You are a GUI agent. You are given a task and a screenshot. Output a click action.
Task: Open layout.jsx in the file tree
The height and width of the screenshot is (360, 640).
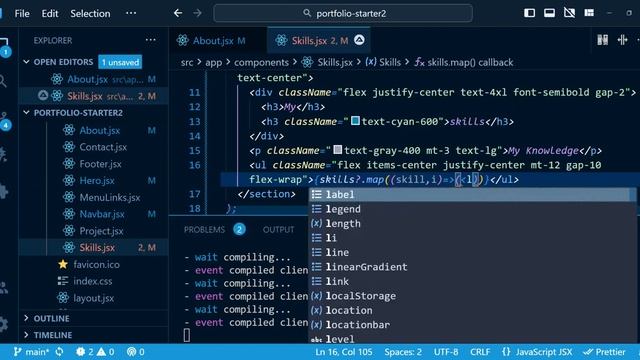click(93, 298)
